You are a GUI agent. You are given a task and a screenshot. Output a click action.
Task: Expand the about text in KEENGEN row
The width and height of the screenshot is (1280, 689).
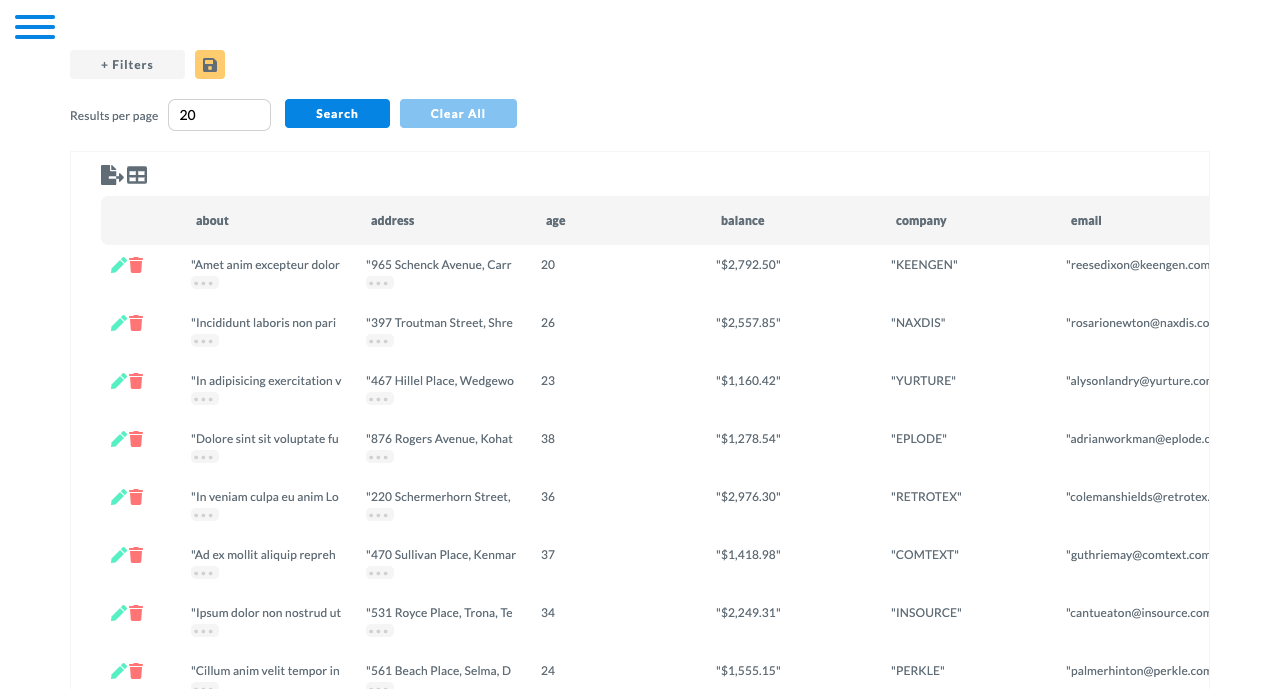tap(204, 284)
